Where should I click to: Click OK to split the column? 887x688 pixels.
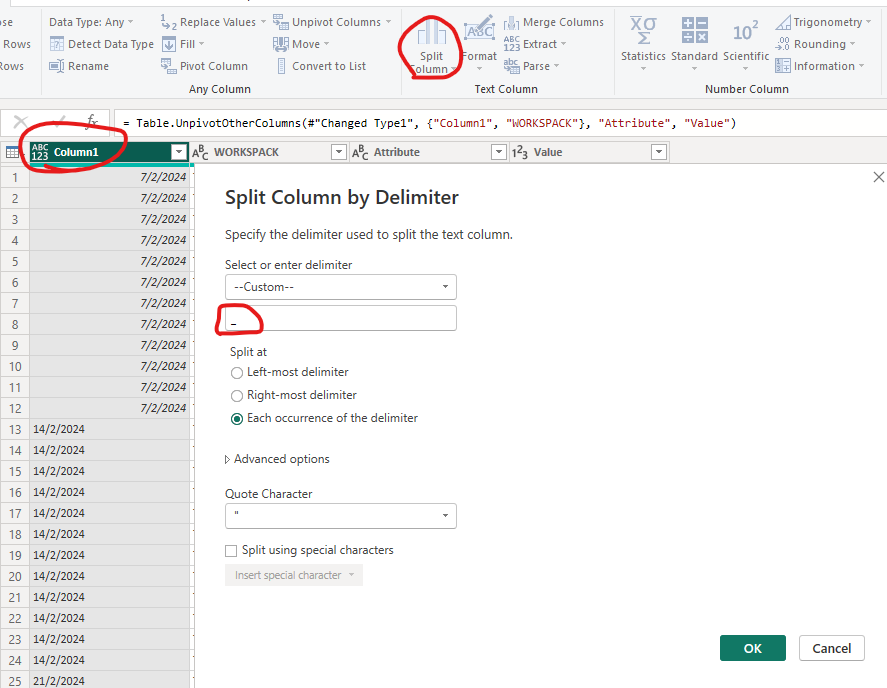752,648
